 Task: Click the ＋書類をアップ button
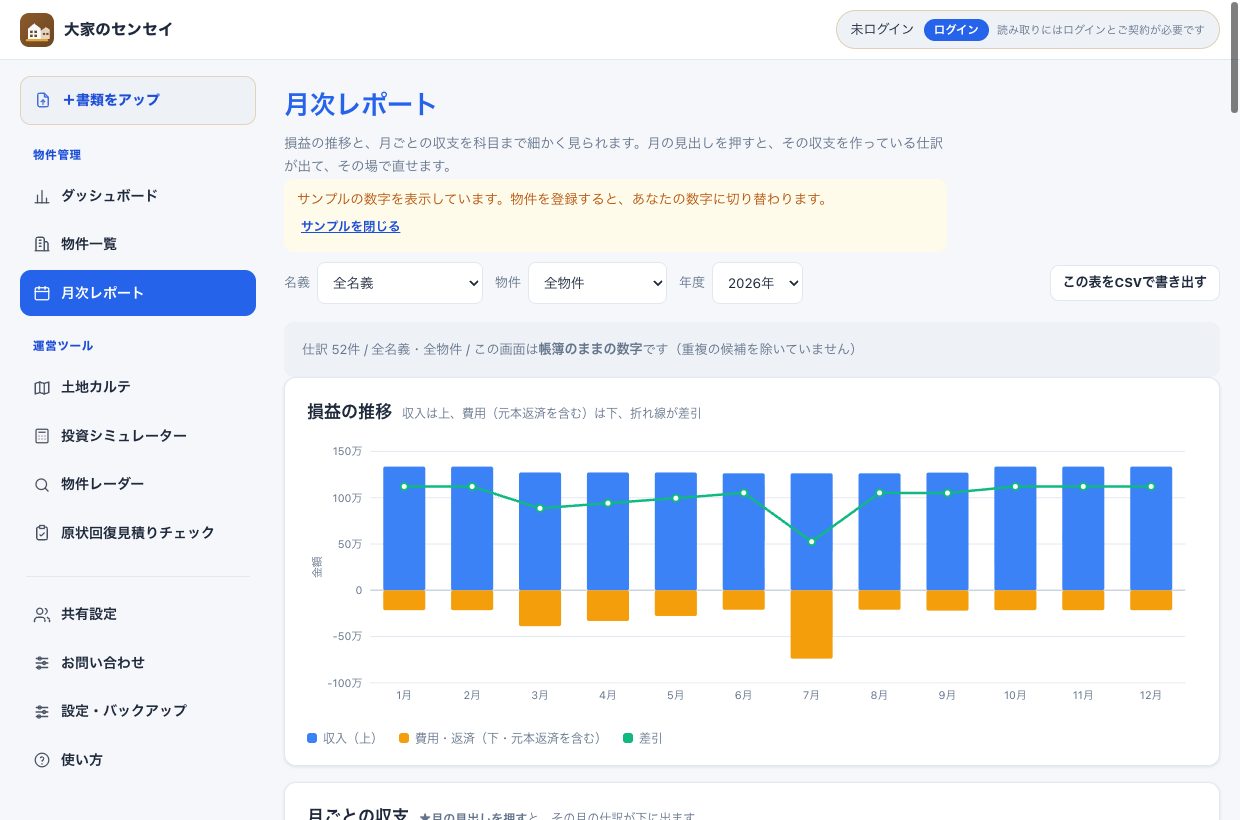(x=138, y=100)
